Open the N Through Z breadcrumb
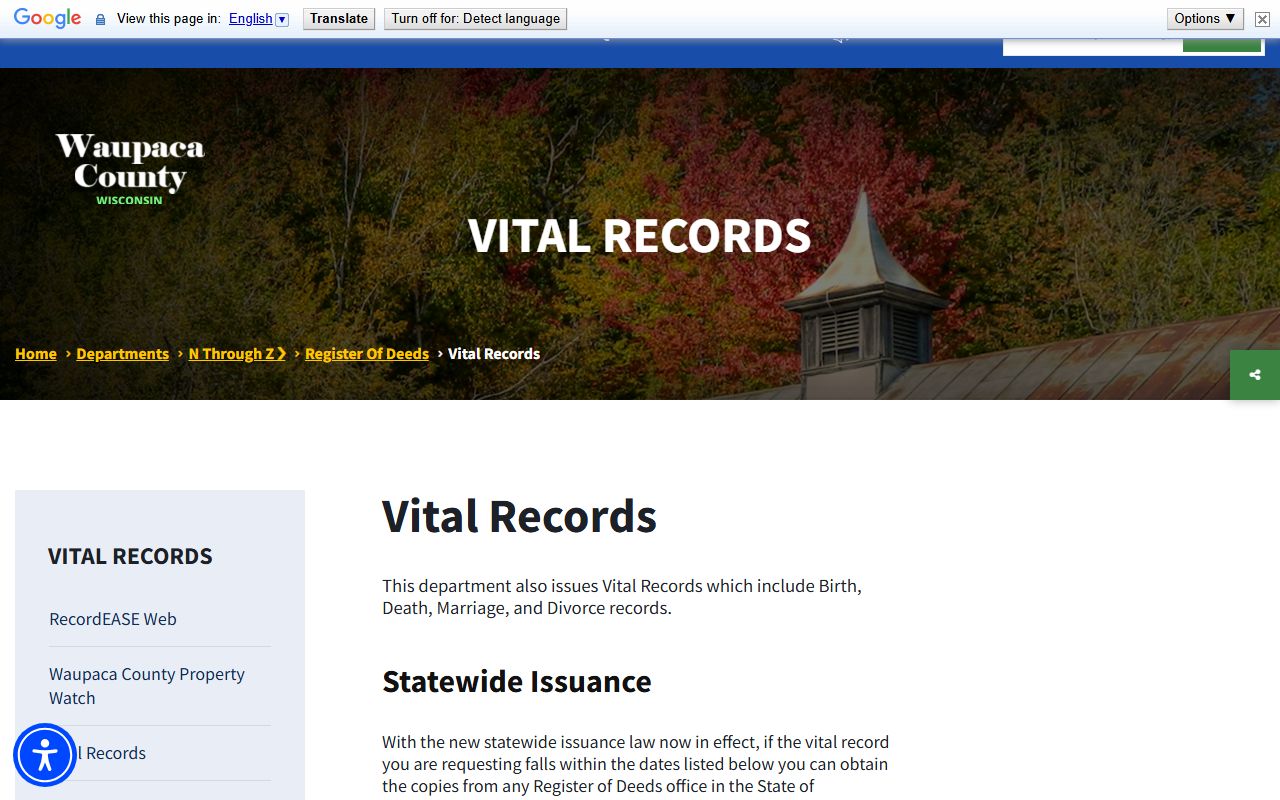Image resolution: width=1280 pixels, height=800 pixels. click(x=237, y=354)
